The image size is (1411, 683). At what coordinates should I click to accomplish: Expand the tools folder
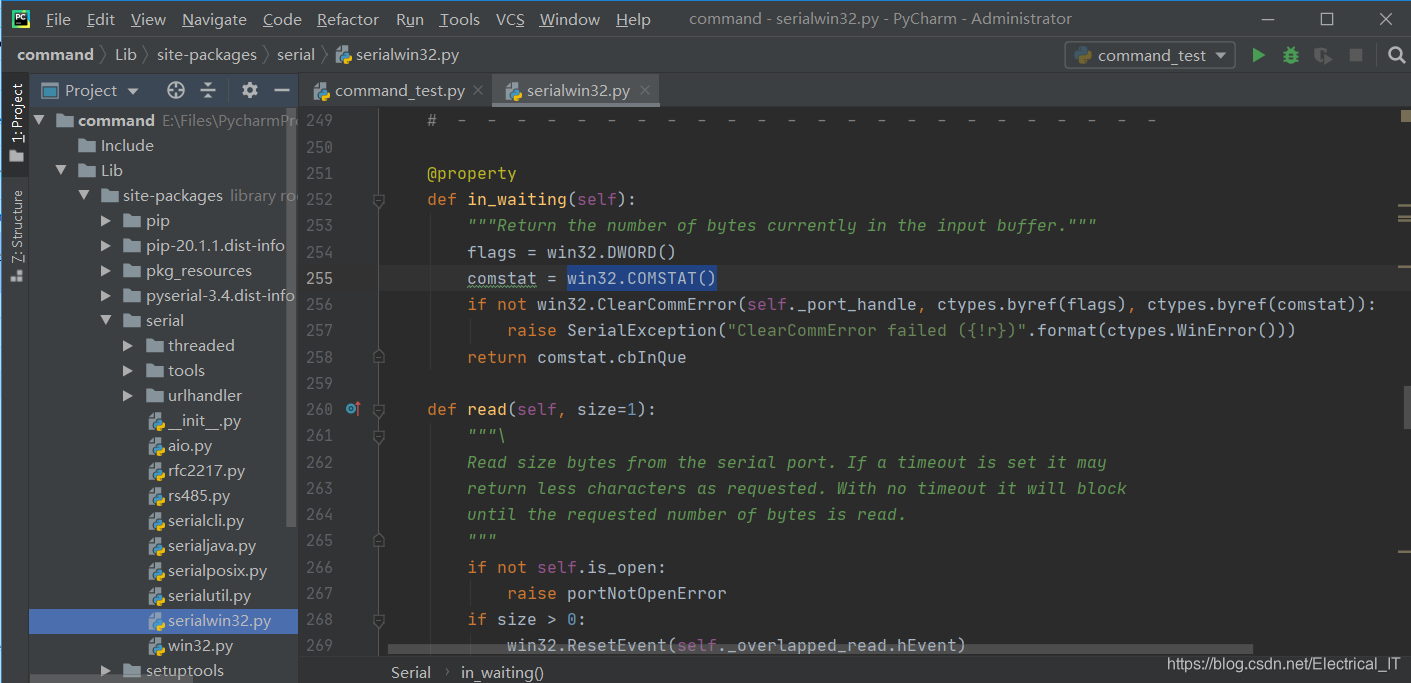(128, 371)
